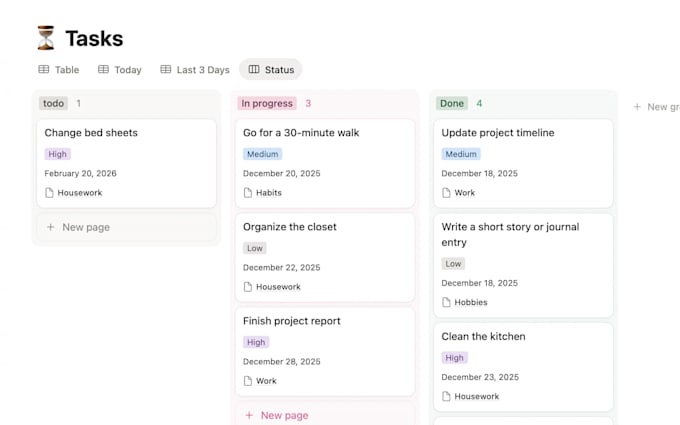Add a New group column
This screenshot has width=680, height=425.
[656, 107]
